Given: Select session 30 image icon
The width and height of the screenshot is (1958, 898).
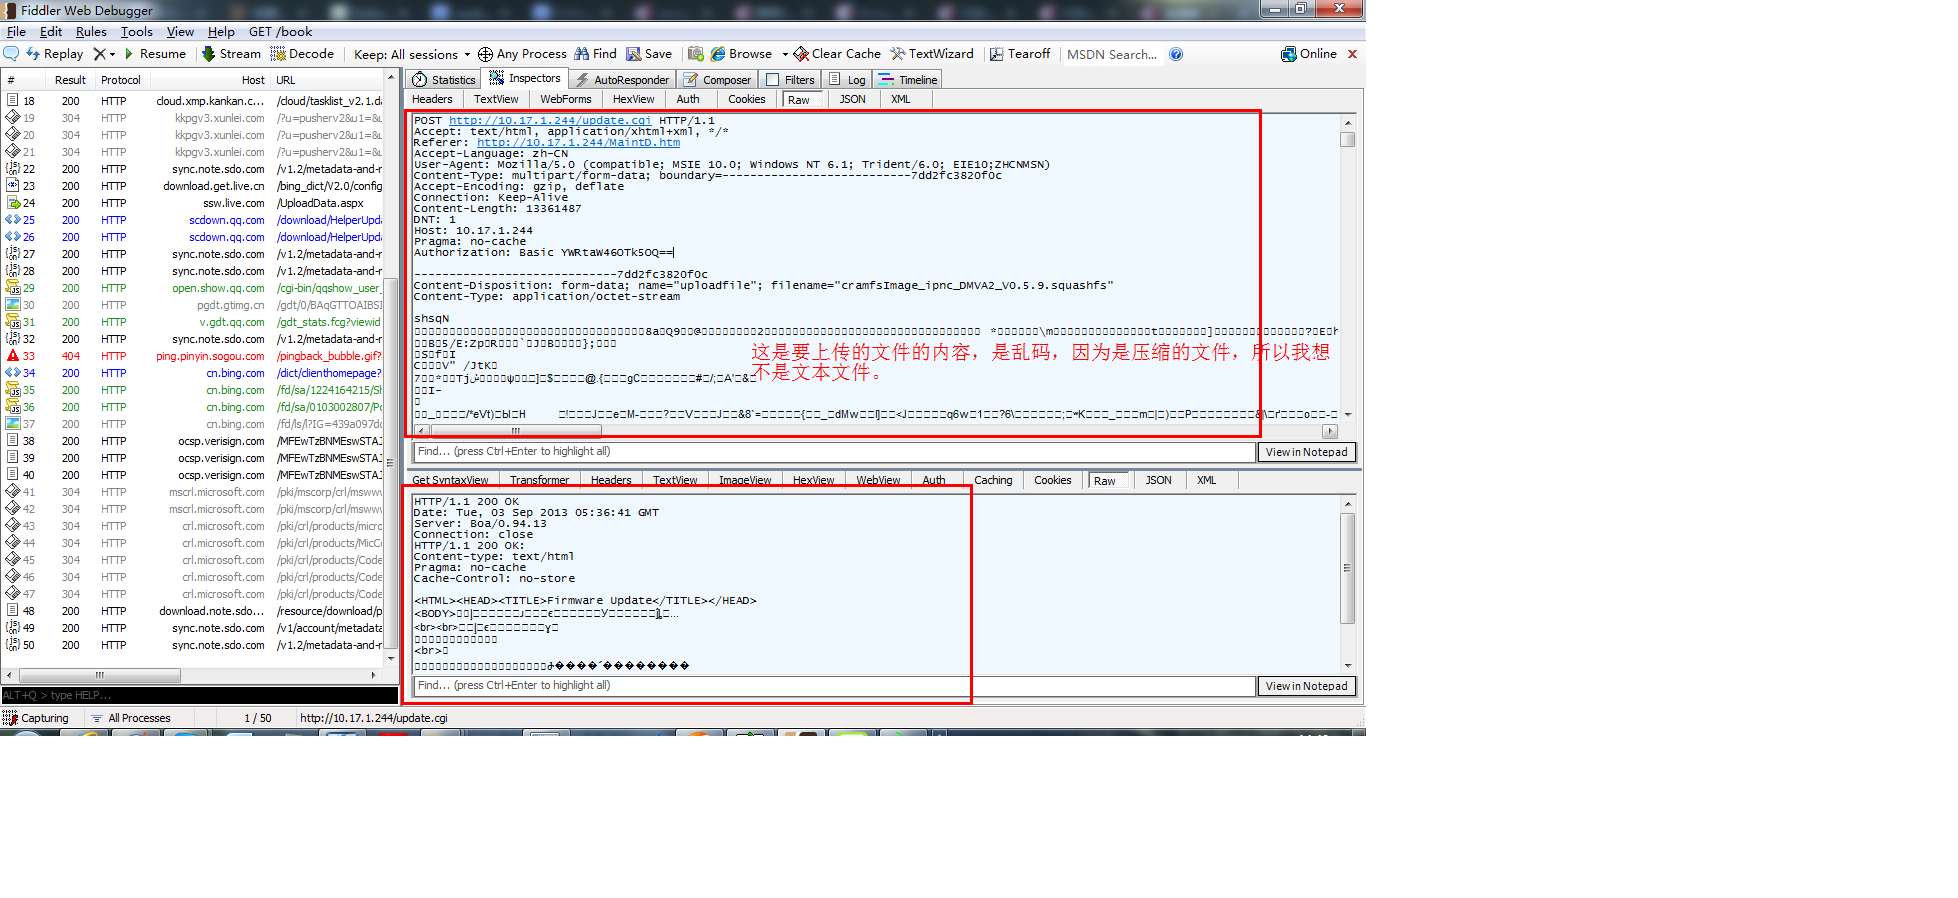Looking at the screenshot, I should [x=13, y=305].
